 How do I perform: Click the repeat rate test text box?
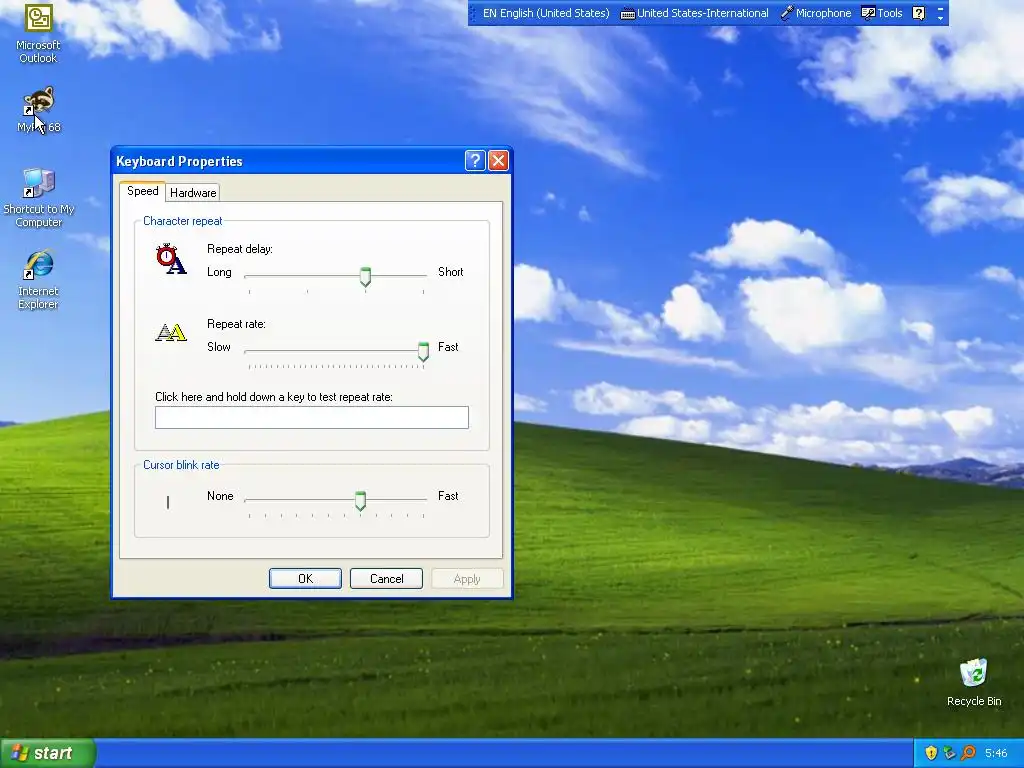pyautogui.click(x=312, y=417)
